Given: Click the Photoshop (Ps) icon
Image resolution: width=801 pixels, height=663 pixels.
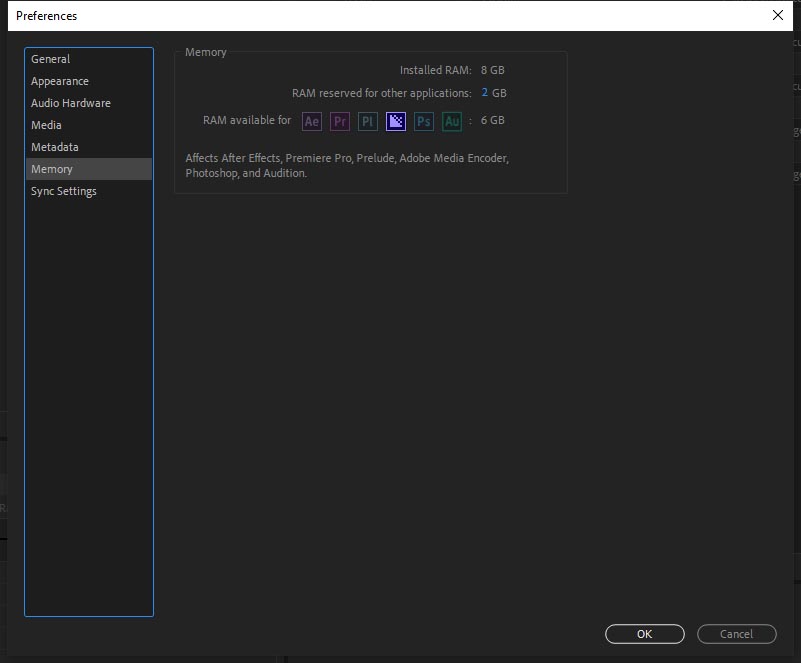Looking at the screenshot, I should point(424,121).
